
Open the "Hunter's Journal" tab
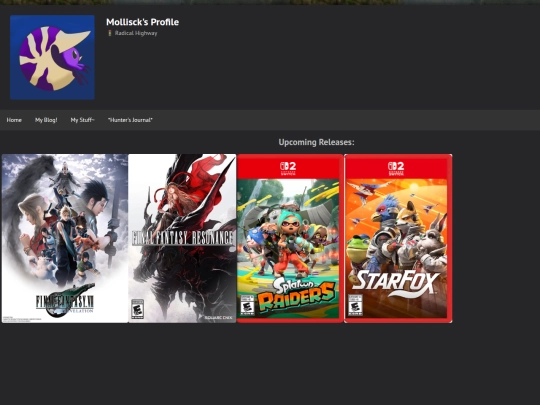click(130, 120)
